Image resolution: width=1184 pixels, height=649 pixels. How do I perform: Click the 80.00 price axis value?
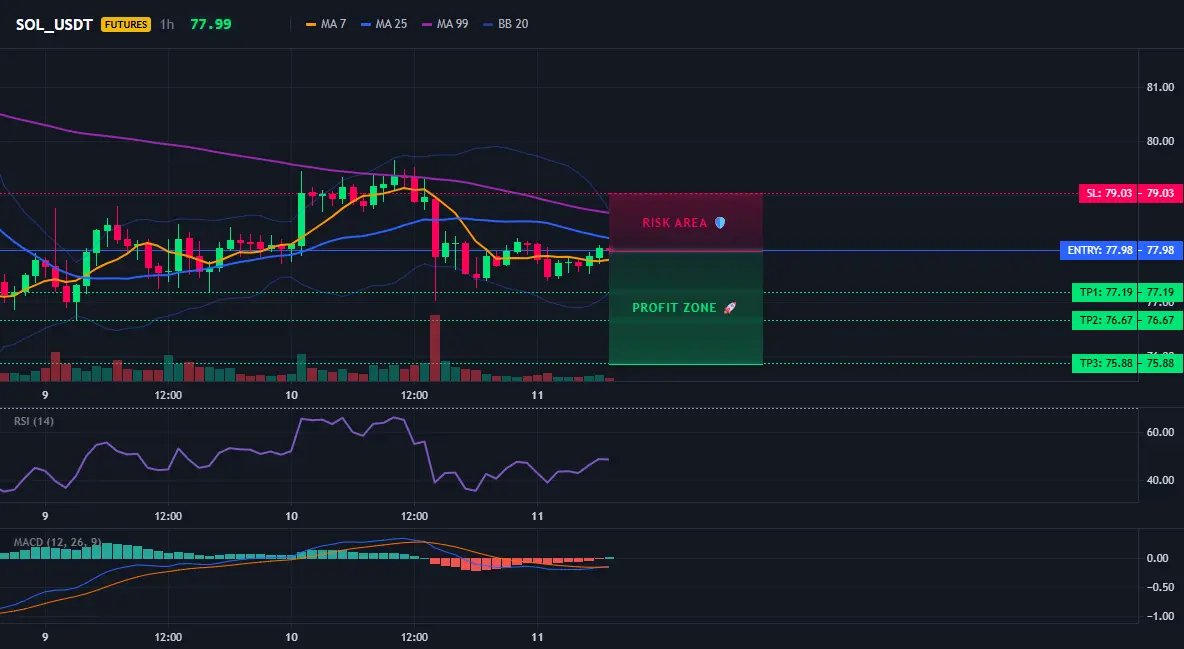pos(1161,141)
